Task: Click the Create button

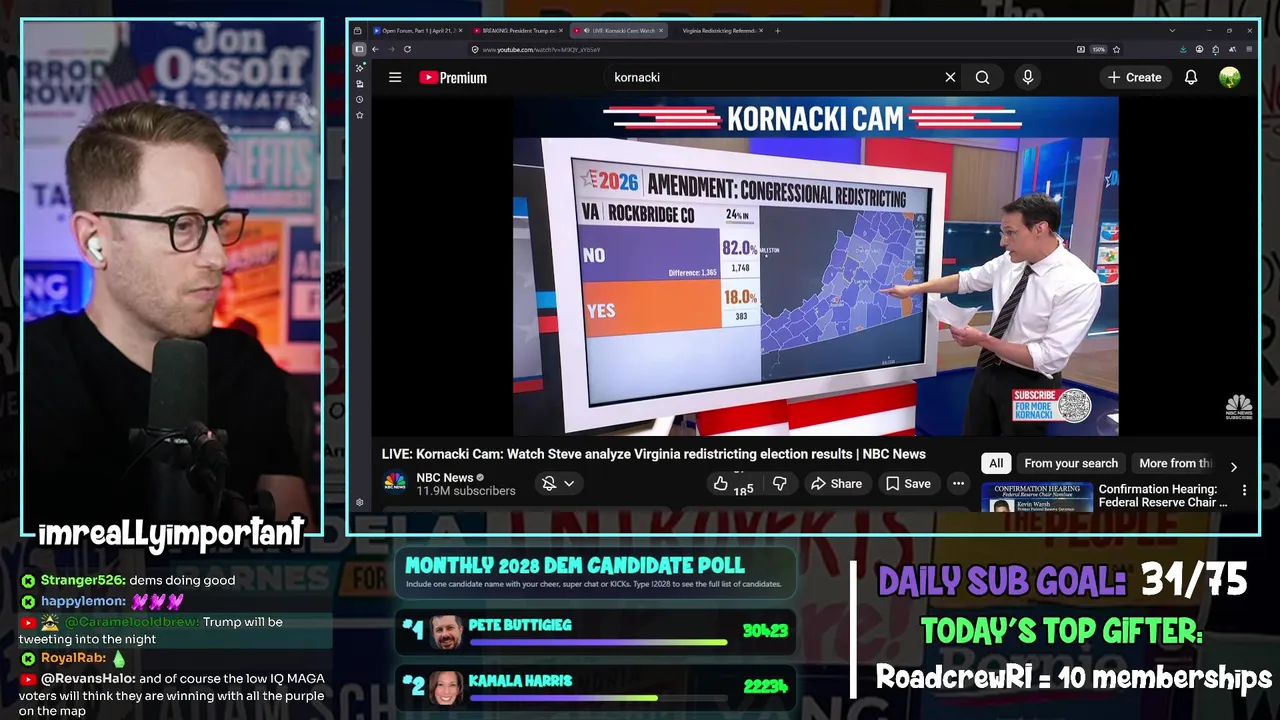Action: pos(1134,77)
